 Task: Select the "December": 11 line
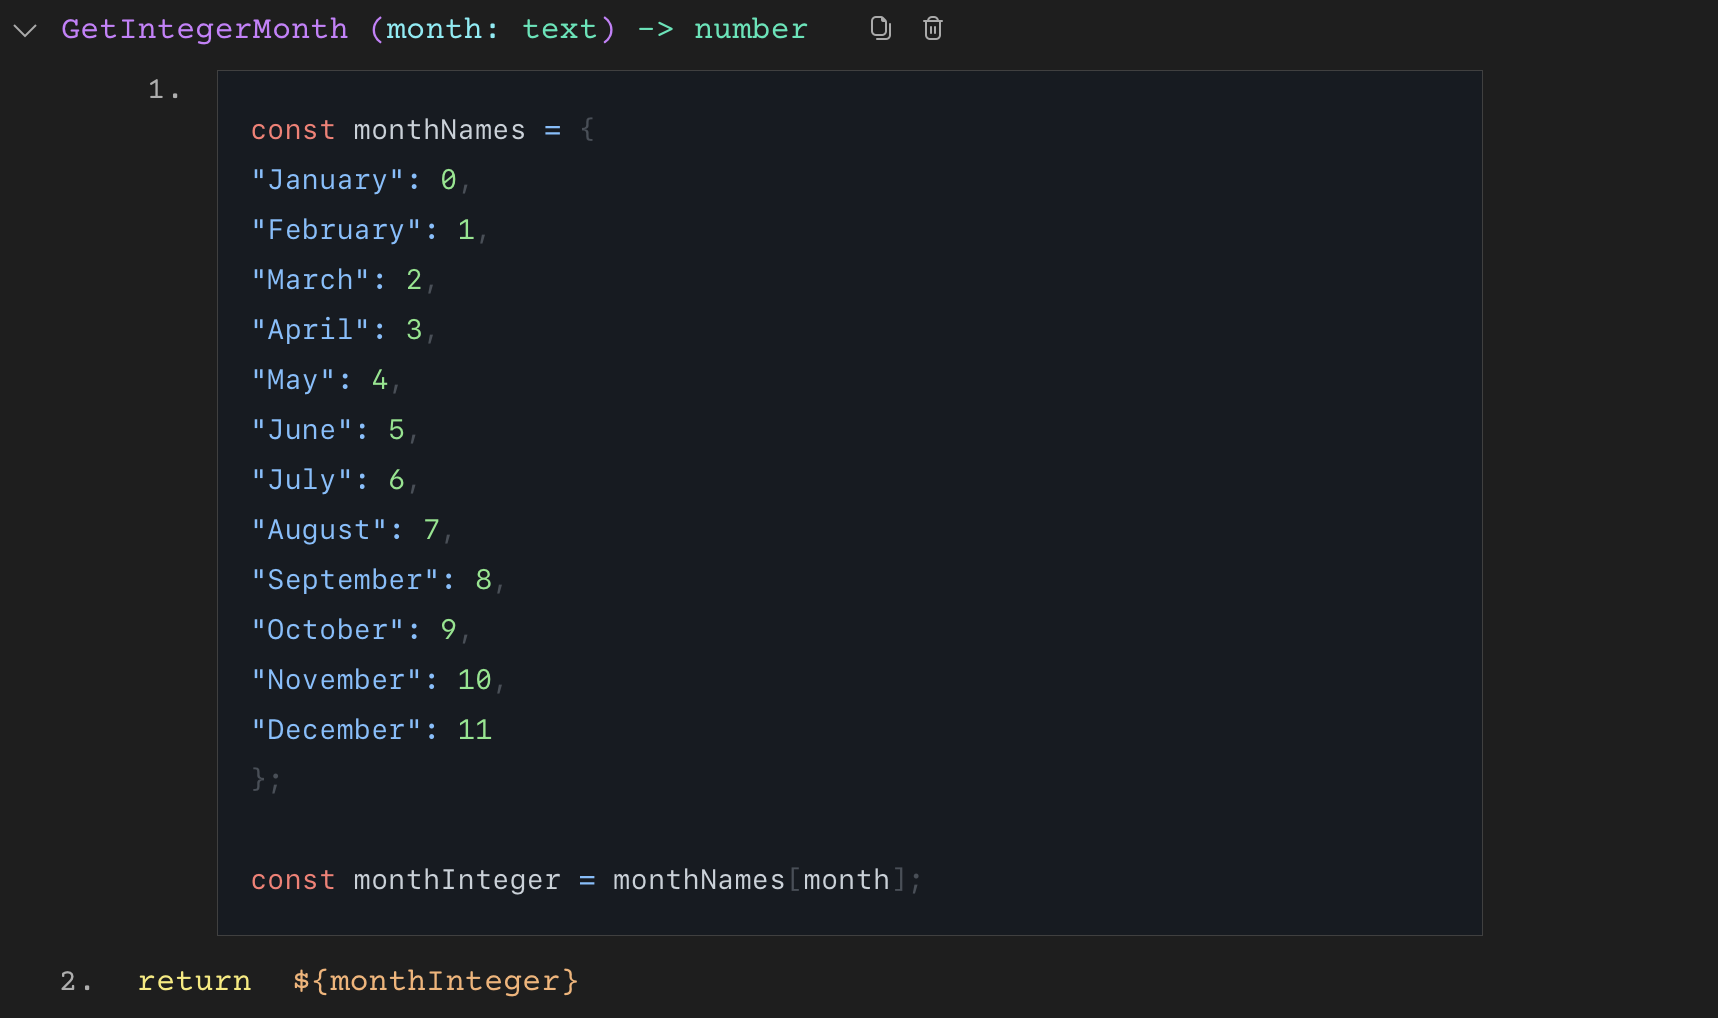(x=370, y=729)
